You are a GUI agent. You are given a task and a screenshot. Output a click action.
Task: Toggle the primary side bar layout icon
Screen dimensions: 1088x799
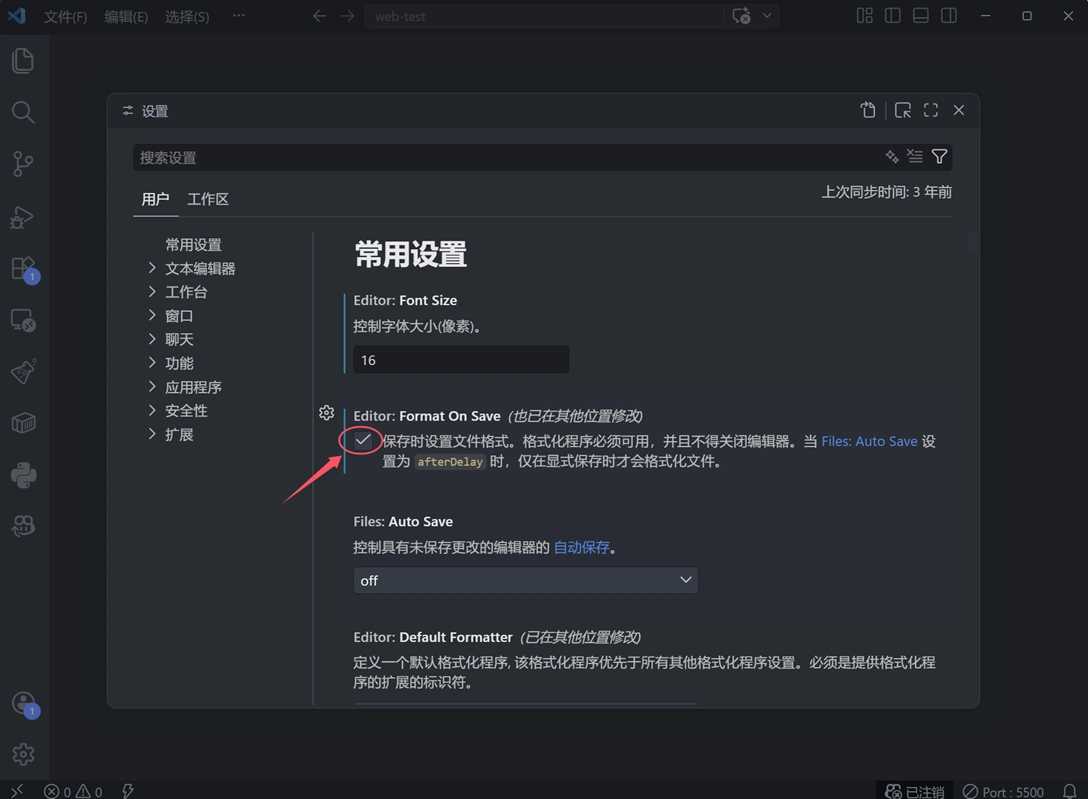click(893, 16)
